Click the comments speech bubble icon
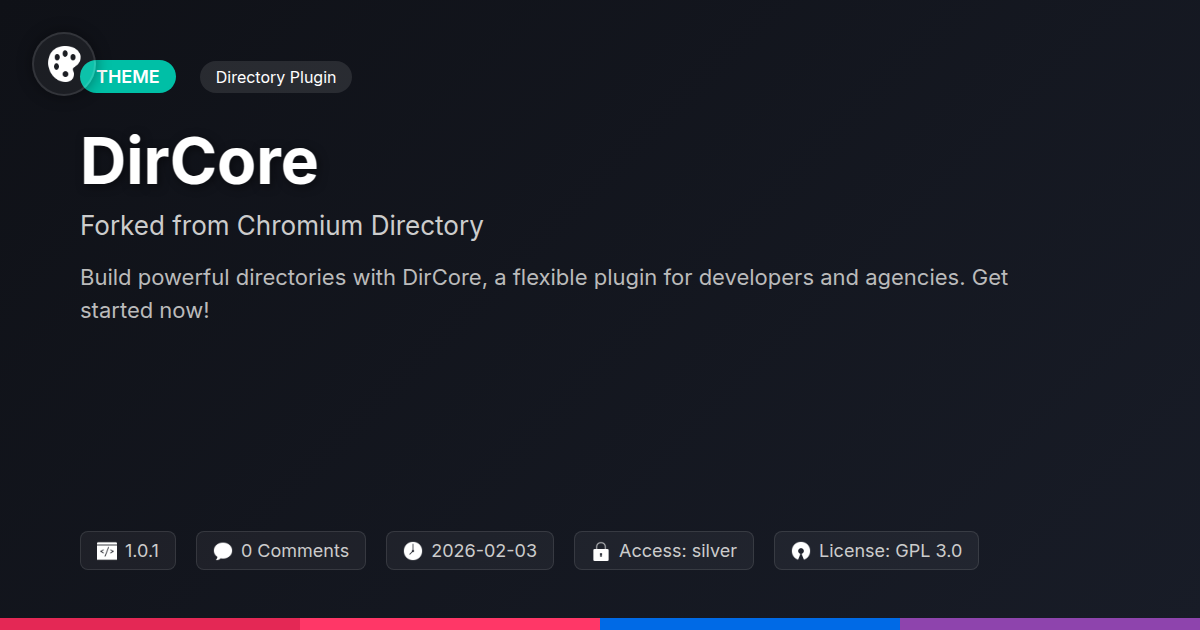Screen dimensions: 1200x630 pyautogui.click(x=223, y=551)
